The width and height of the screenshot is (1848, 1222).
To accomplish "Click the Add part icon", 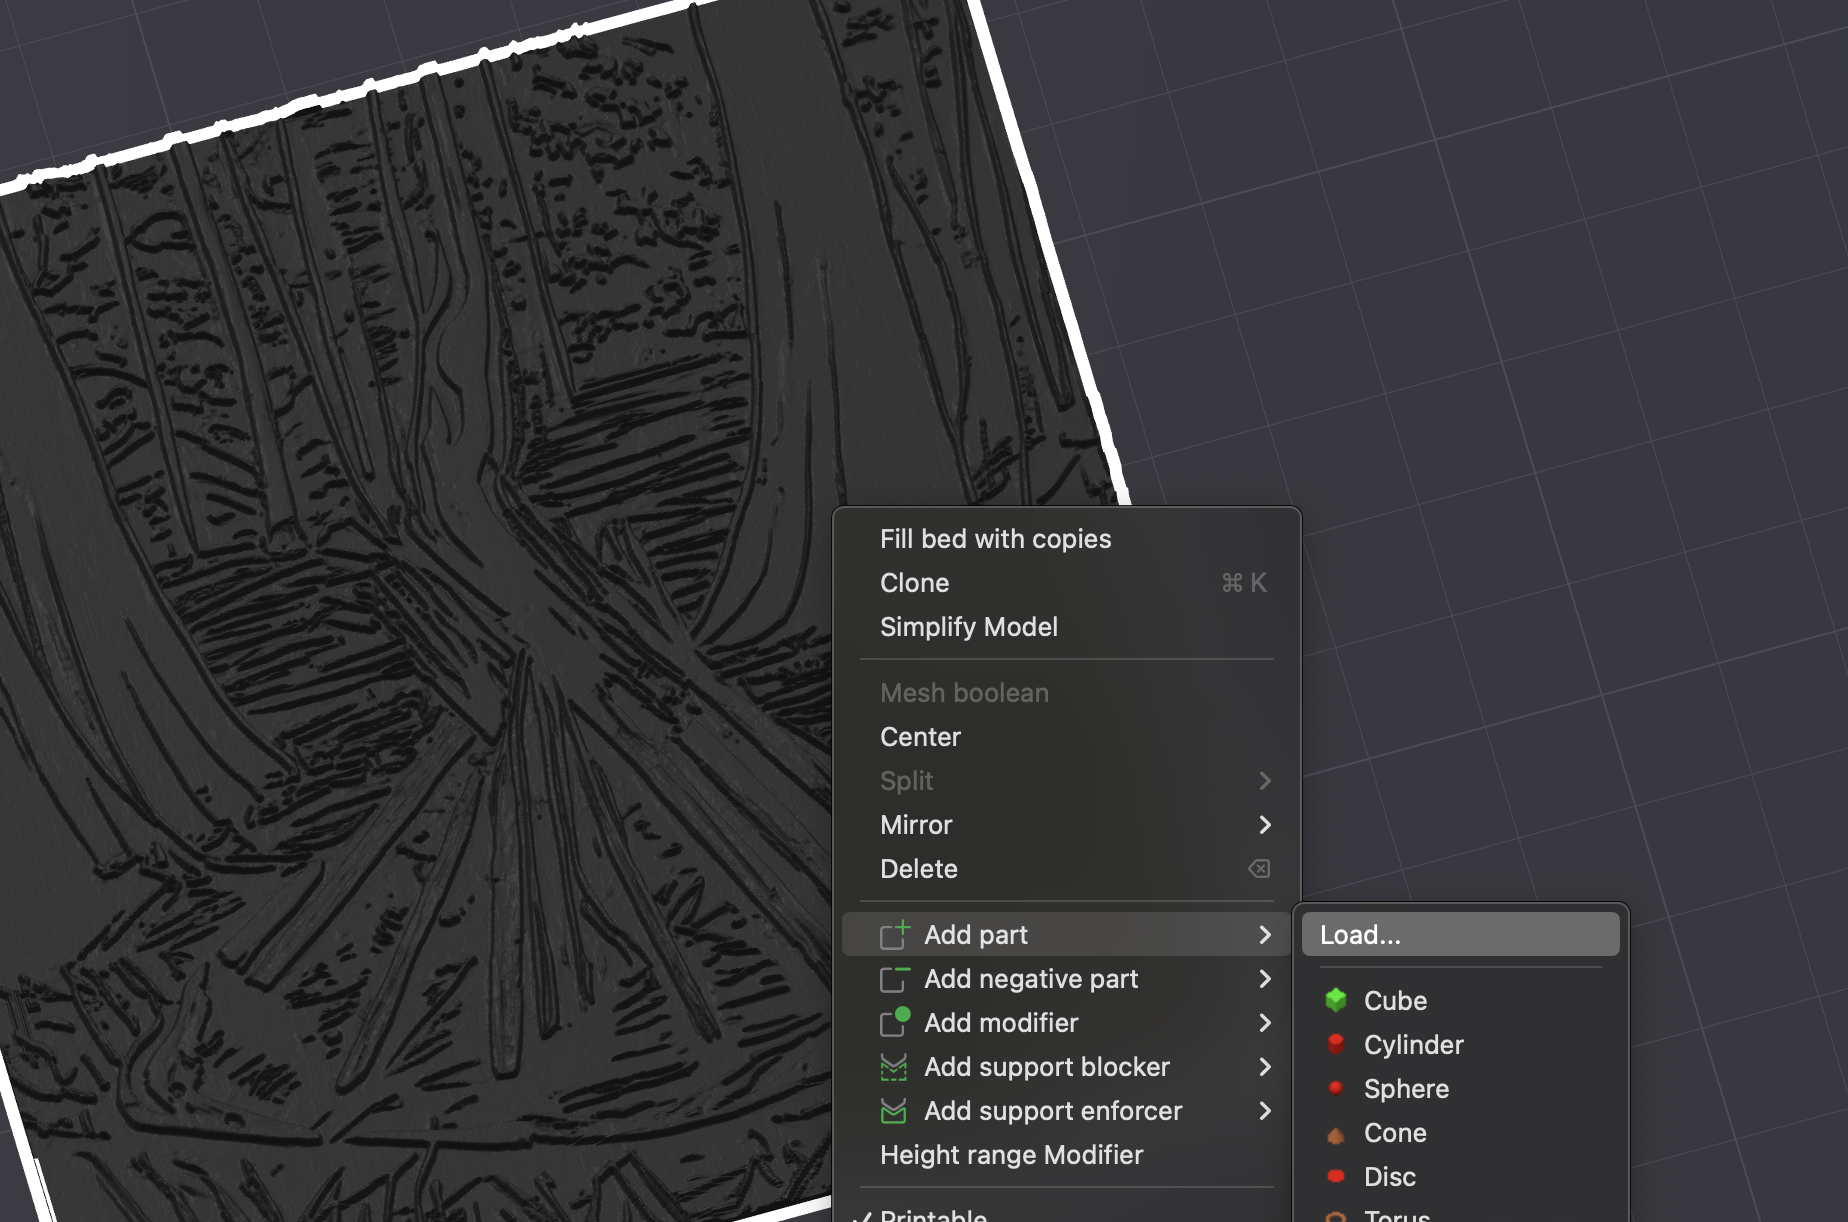I will (895, 934).
